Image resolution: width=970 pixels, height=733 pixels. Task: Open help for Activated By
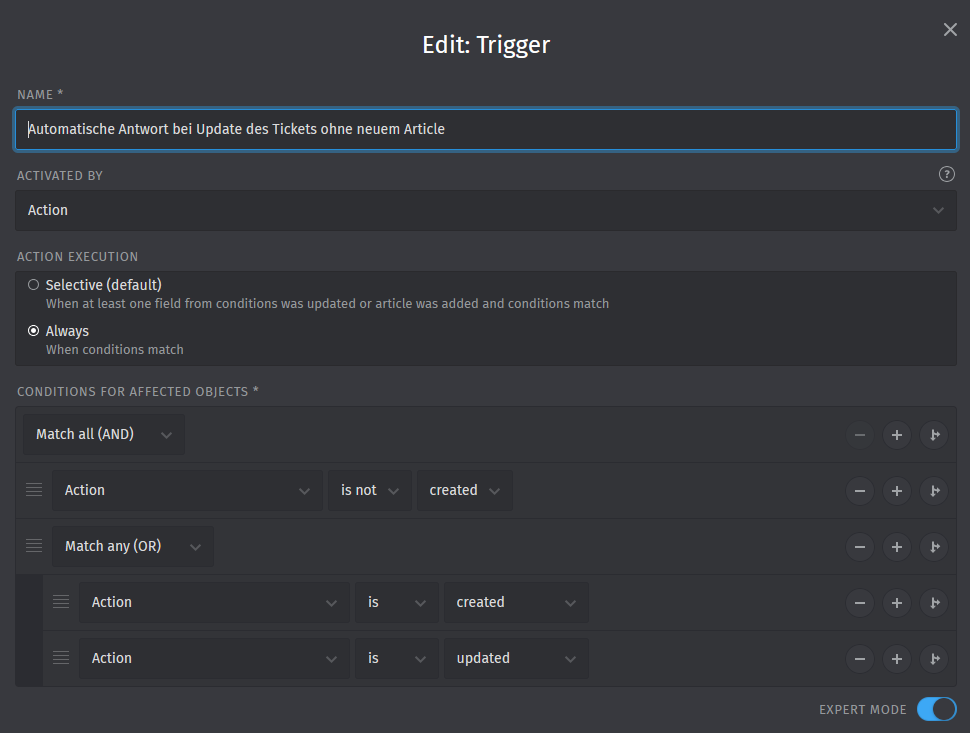pos(946,174)
